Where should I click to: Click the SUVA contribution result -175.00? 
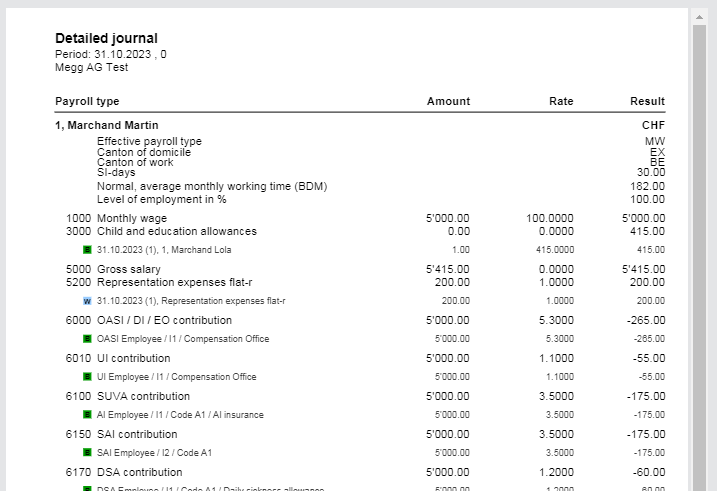646,396
